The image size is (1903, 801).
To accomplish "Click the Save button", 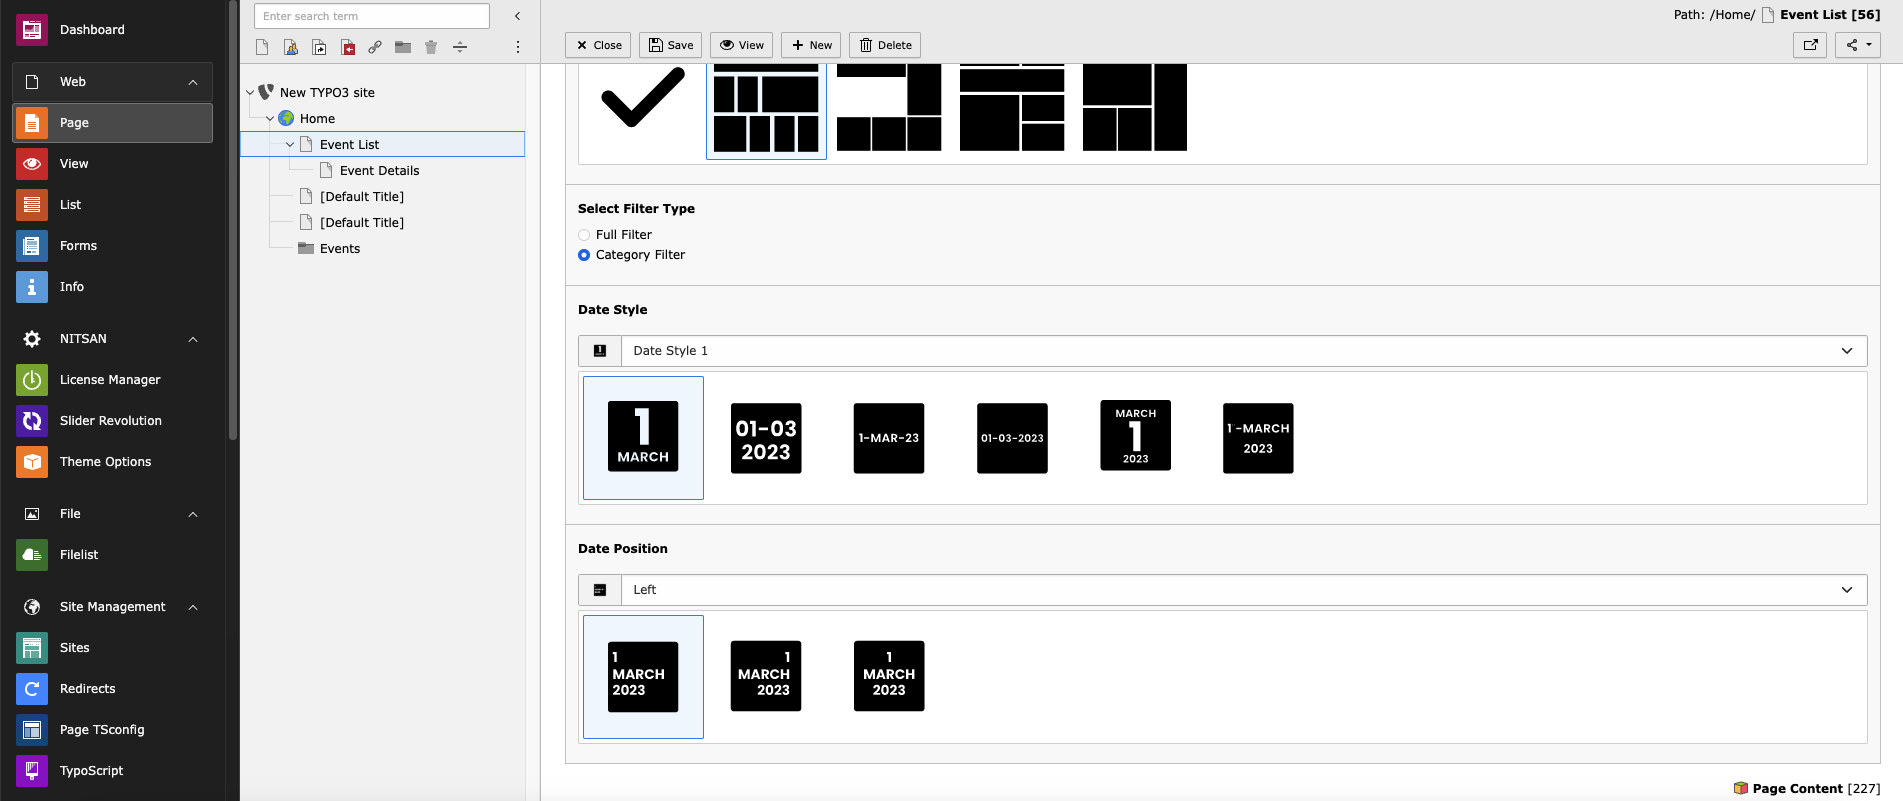I will coord(670,45).
